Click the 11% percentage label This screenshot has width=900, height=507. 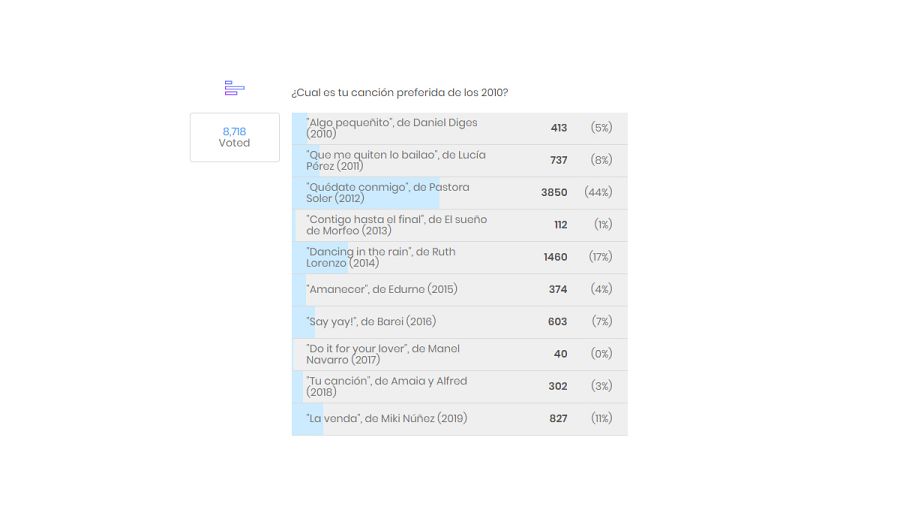601,419
